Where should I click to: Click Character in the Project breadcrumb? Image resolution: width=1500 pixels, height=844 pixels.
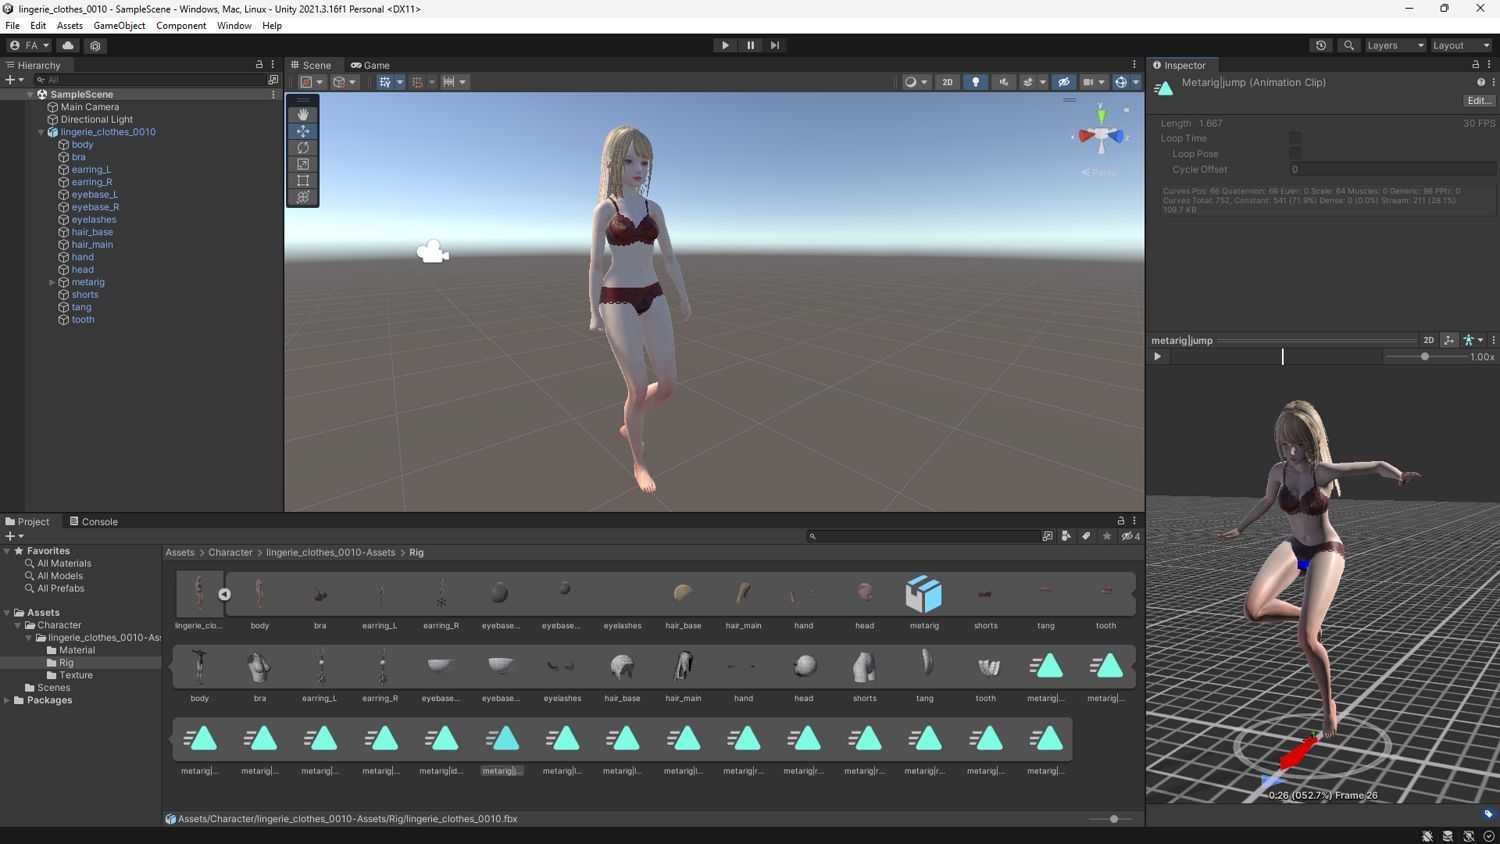230,553
